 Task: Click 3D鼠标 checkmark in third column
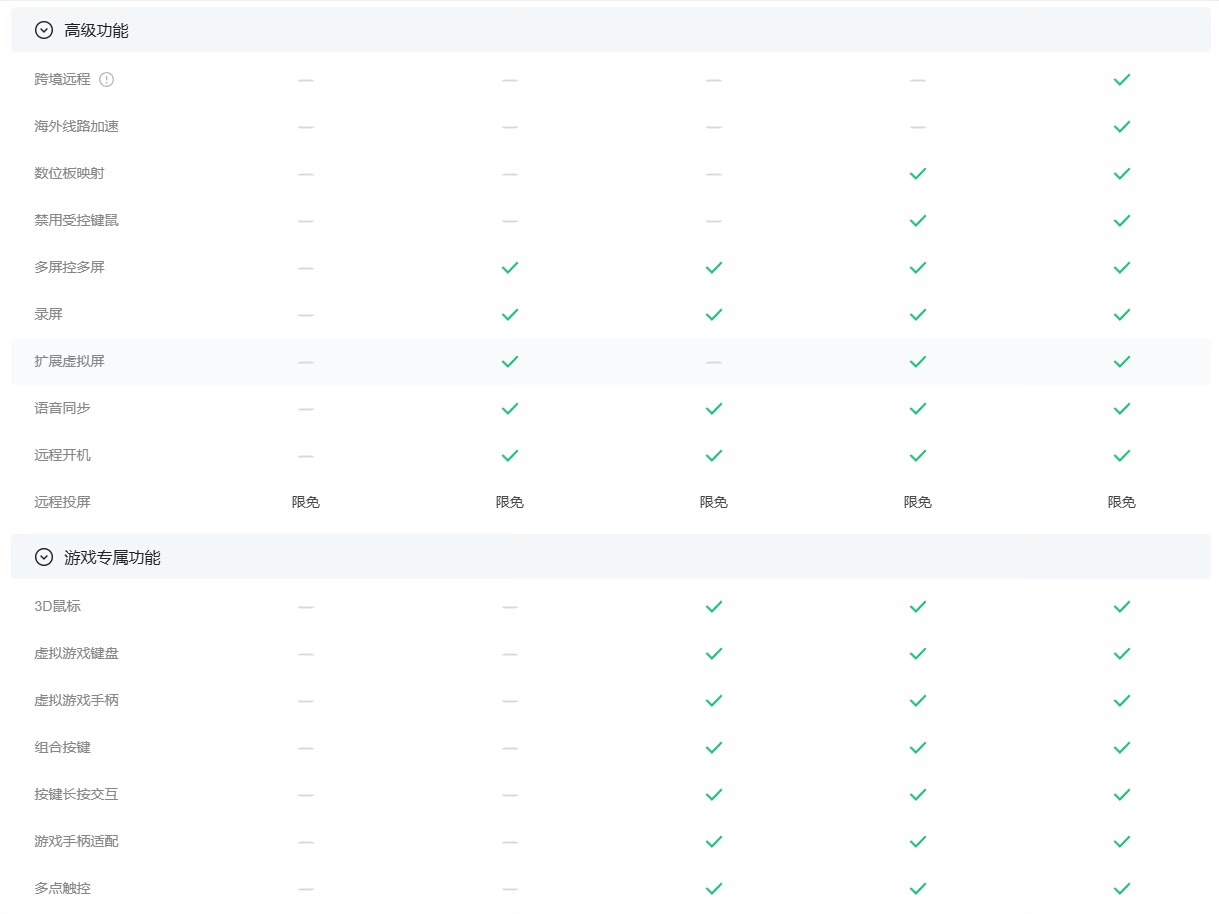pos(713,606)
